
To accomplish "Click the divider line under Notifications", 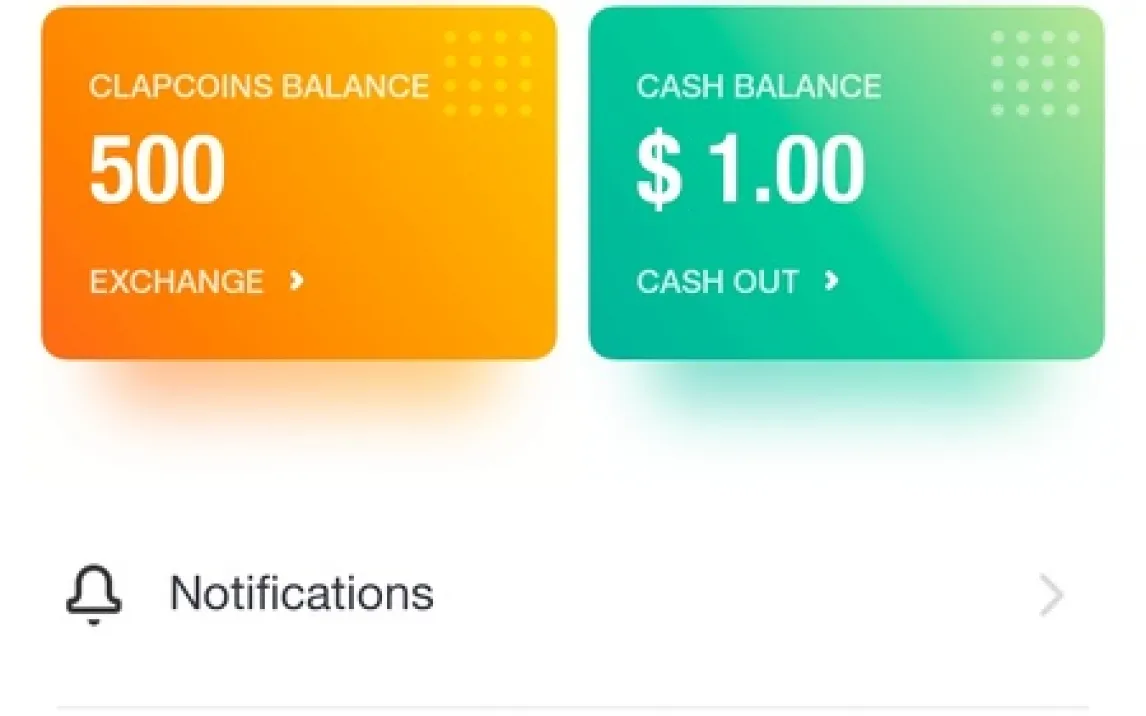I will click(x=572, y=707).
